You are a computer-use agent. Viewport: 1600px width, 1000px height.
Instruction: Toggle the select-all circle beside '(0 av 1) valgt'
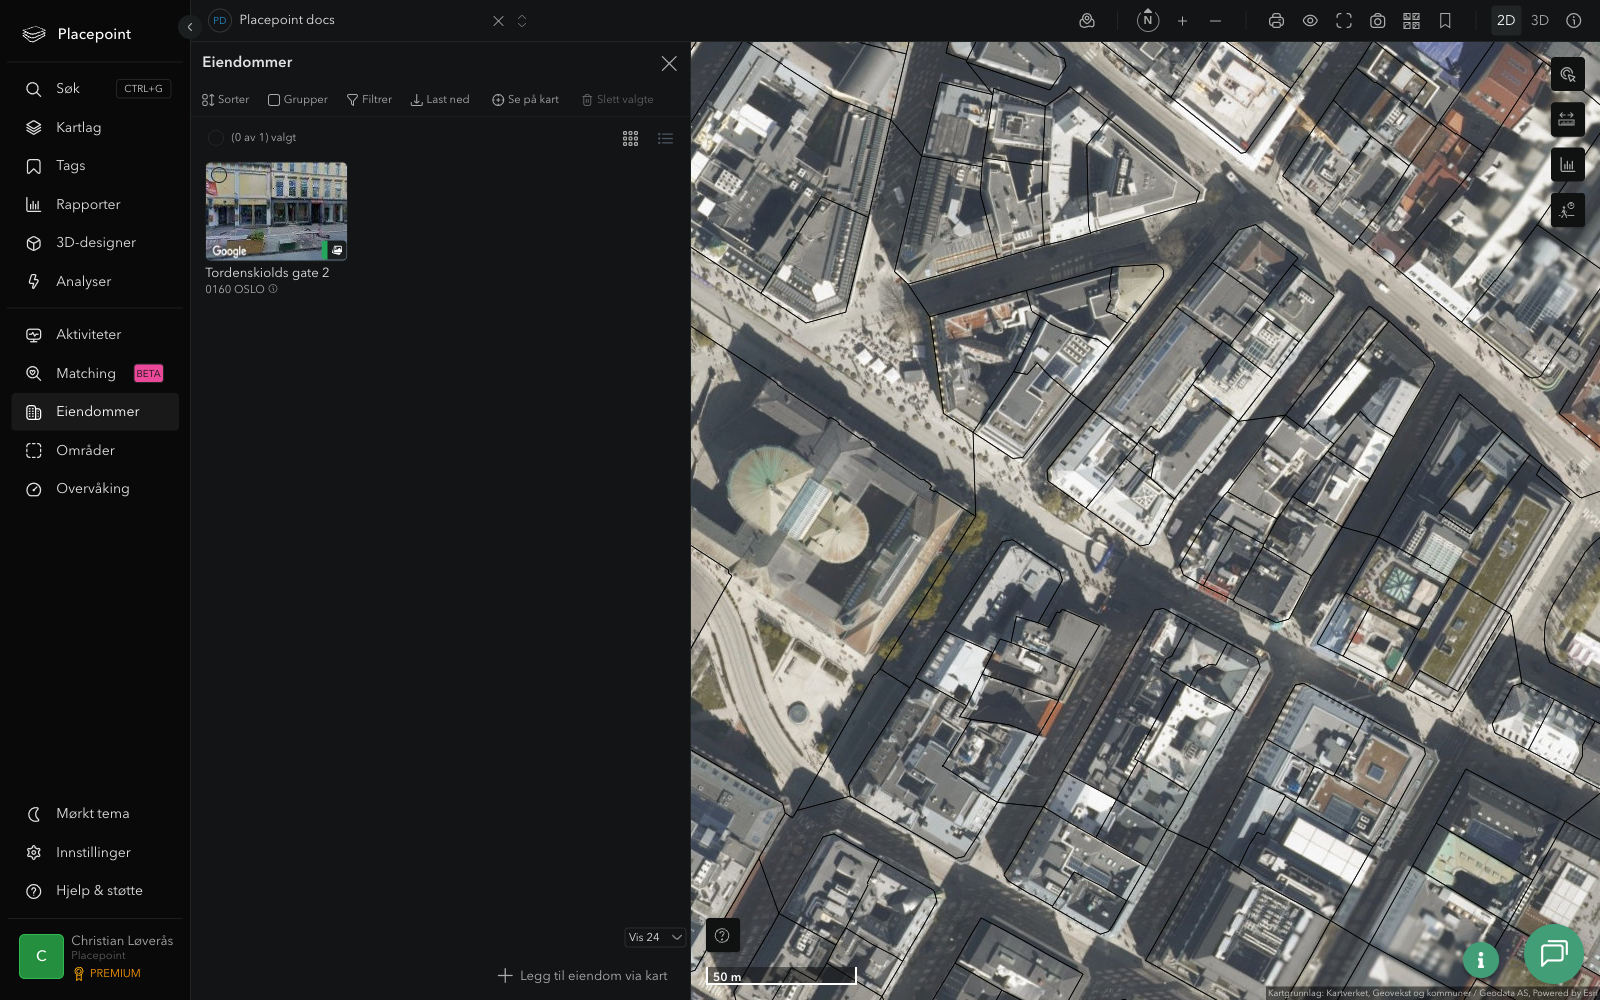[x=216, y=138]
